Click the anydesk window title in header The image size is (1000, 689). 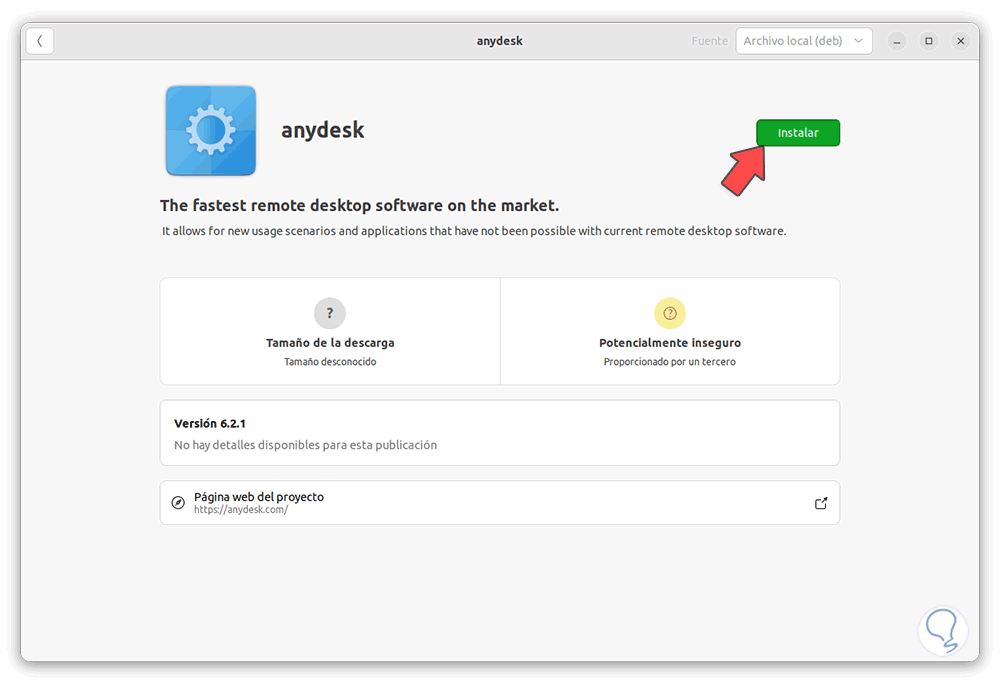point(499,41)
